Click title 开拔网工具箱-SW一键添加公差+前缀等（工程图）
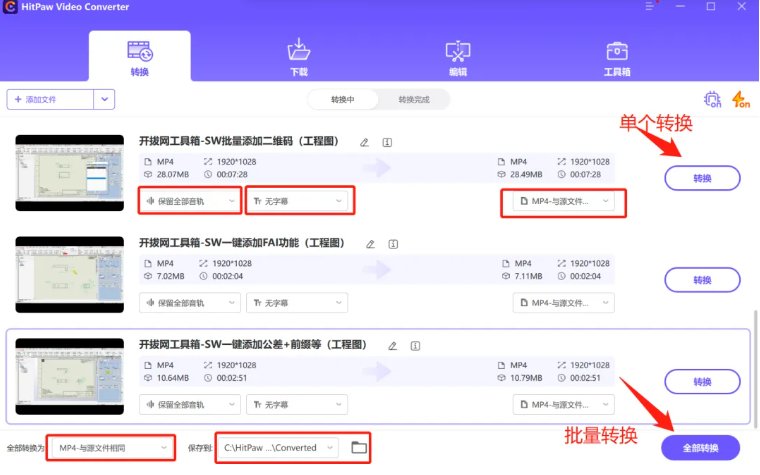The height and width of the screenshot is (475, 760). click(253, 345)
